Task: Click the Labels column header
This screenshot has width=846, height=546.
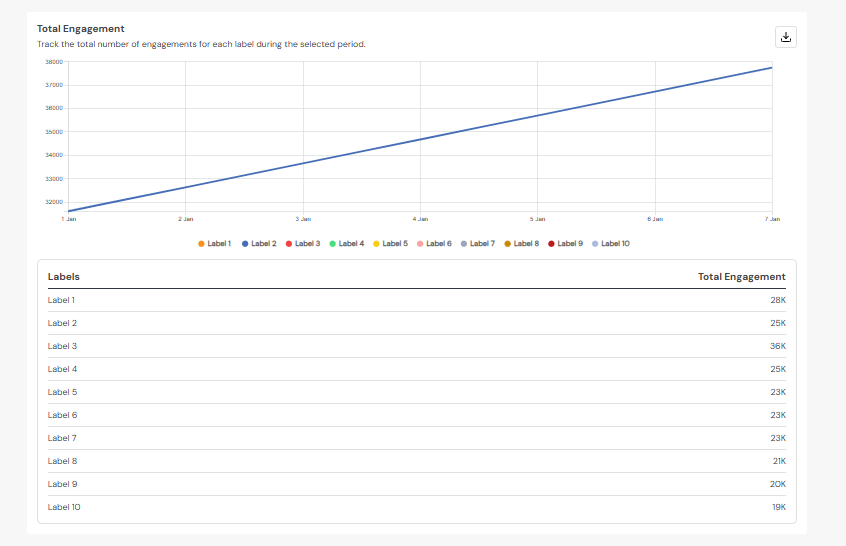Action: click(x=64, y=277)
